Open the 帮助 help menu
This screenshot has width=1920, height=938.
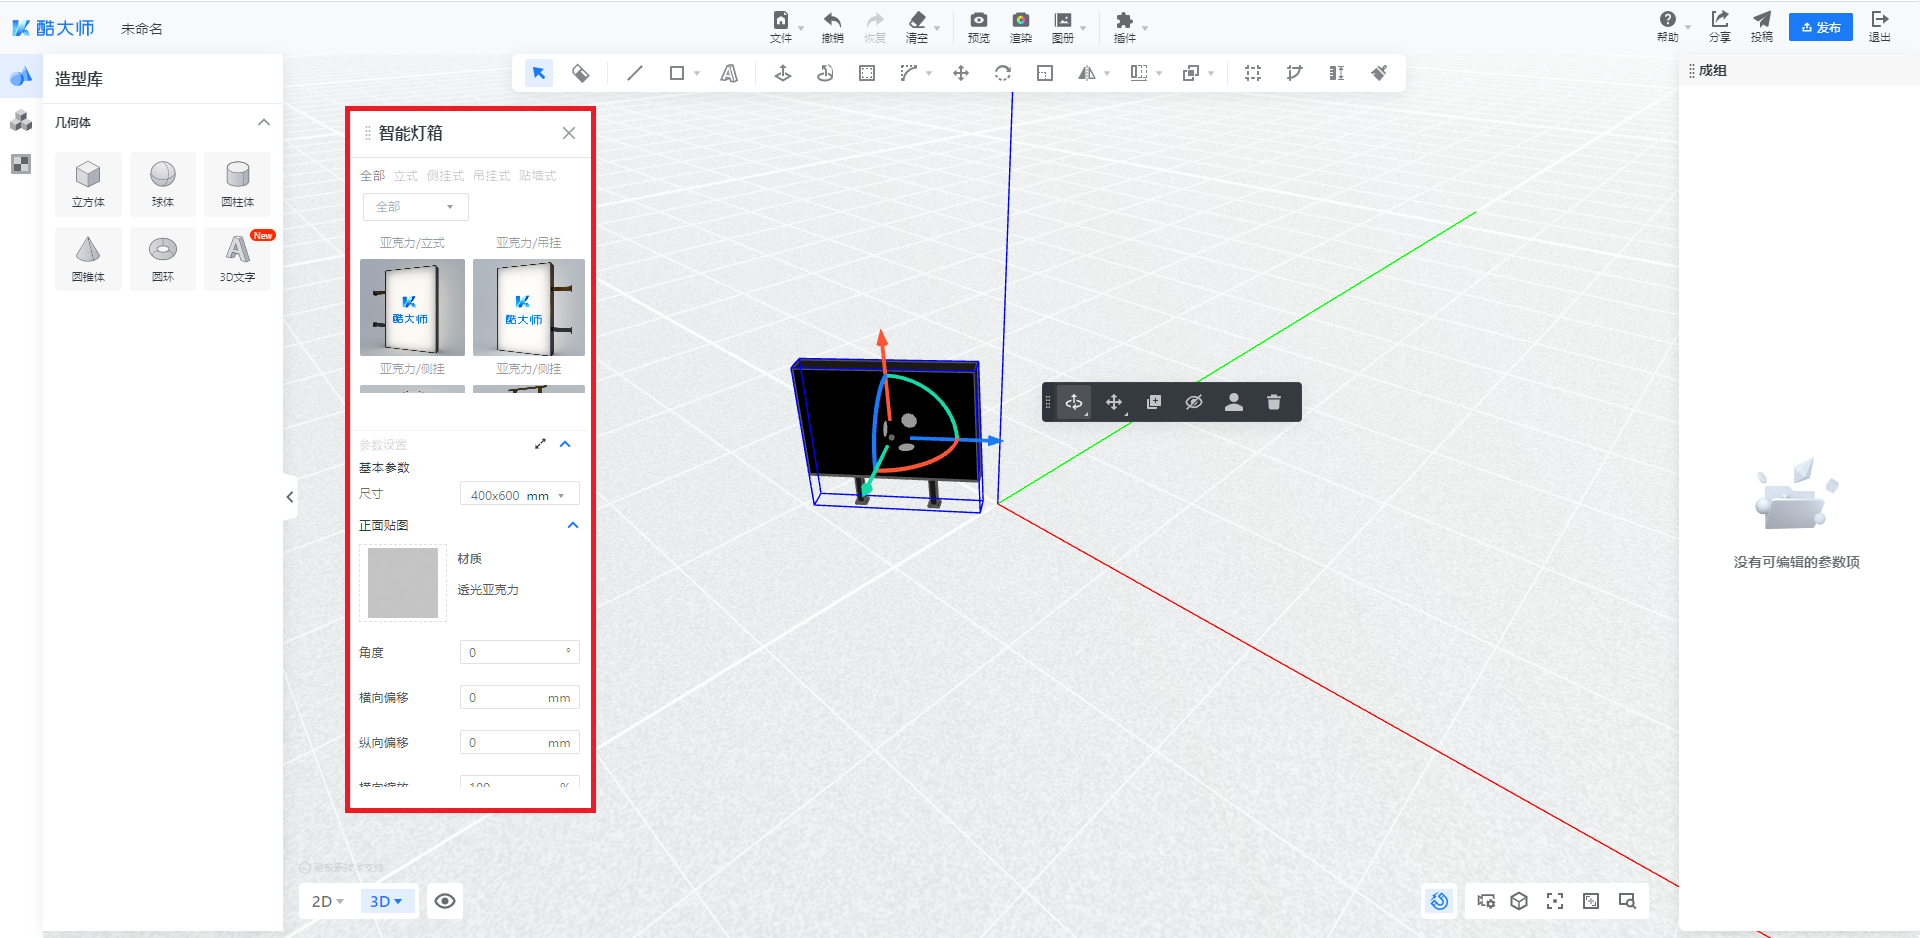tap(1668, 27)
